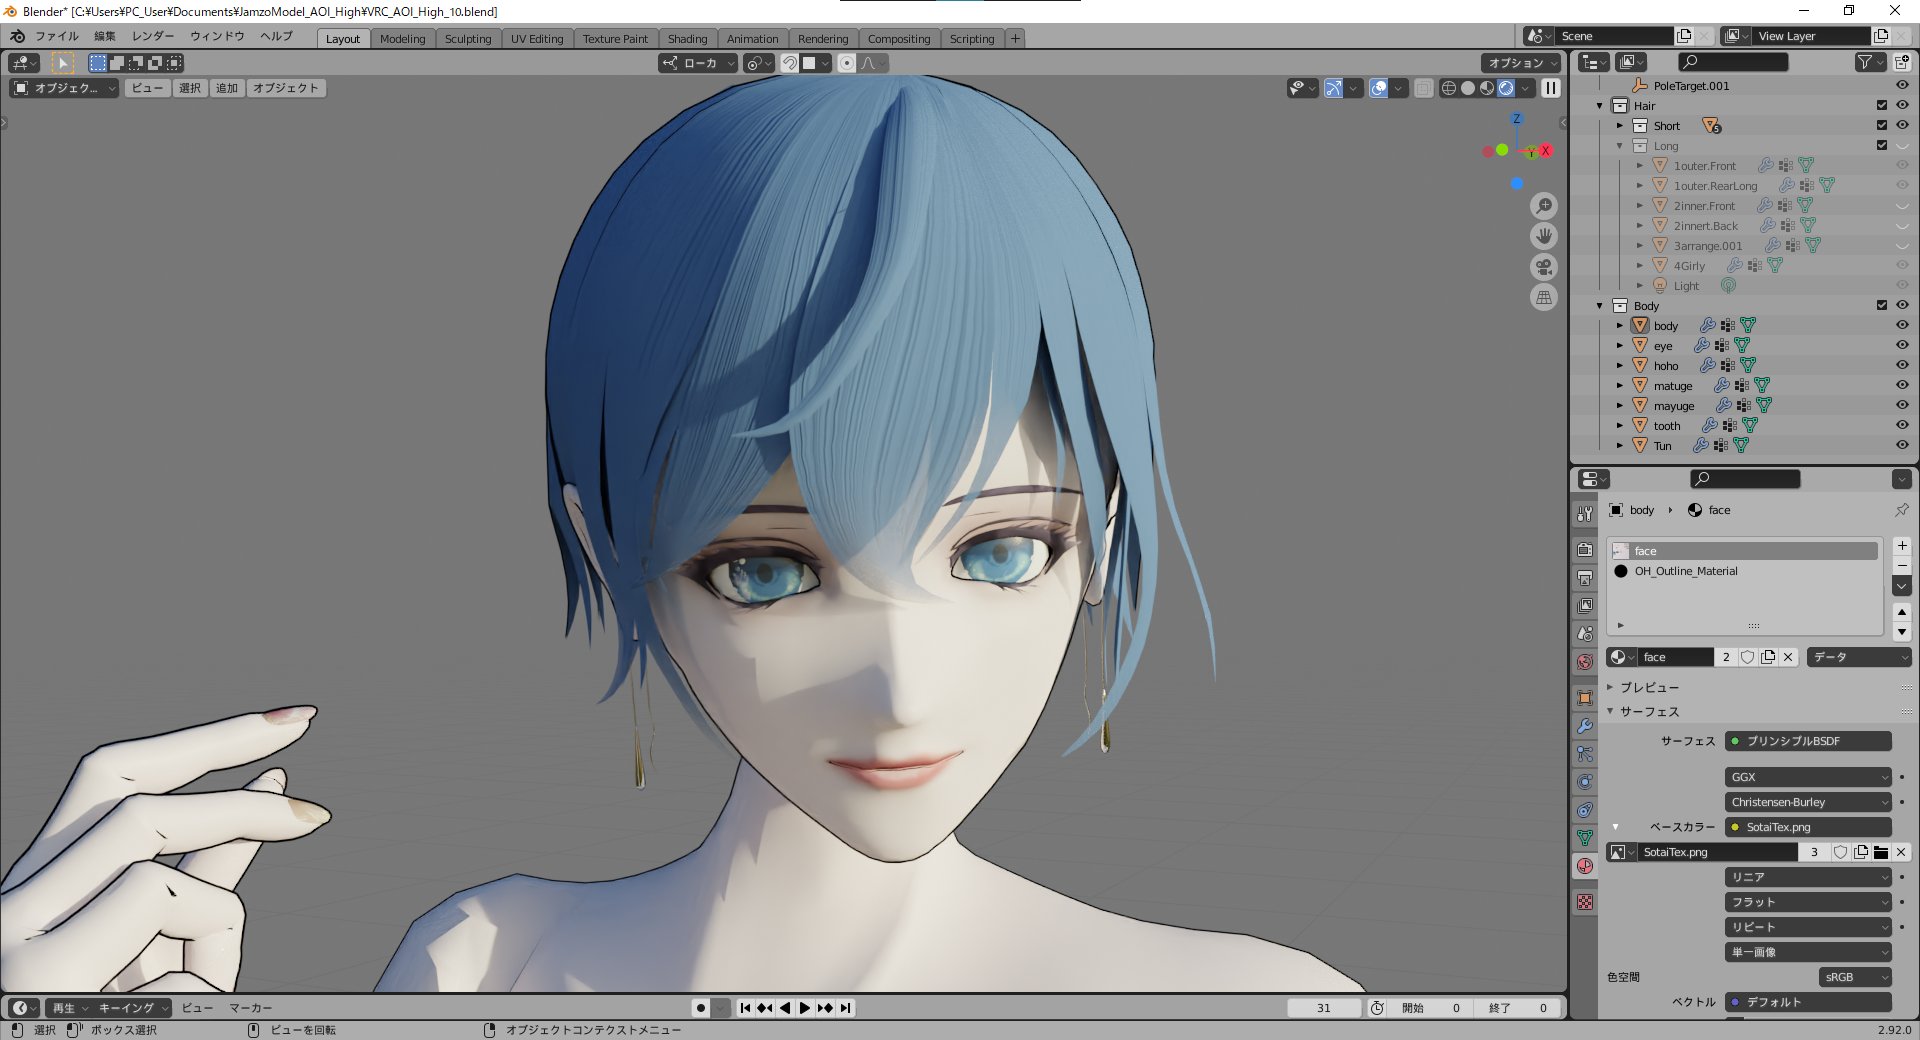Screen dimensions: 1920x1040
Task: Open the Christensen-Burley falloff dropdown
Action: coord(1807,801)
